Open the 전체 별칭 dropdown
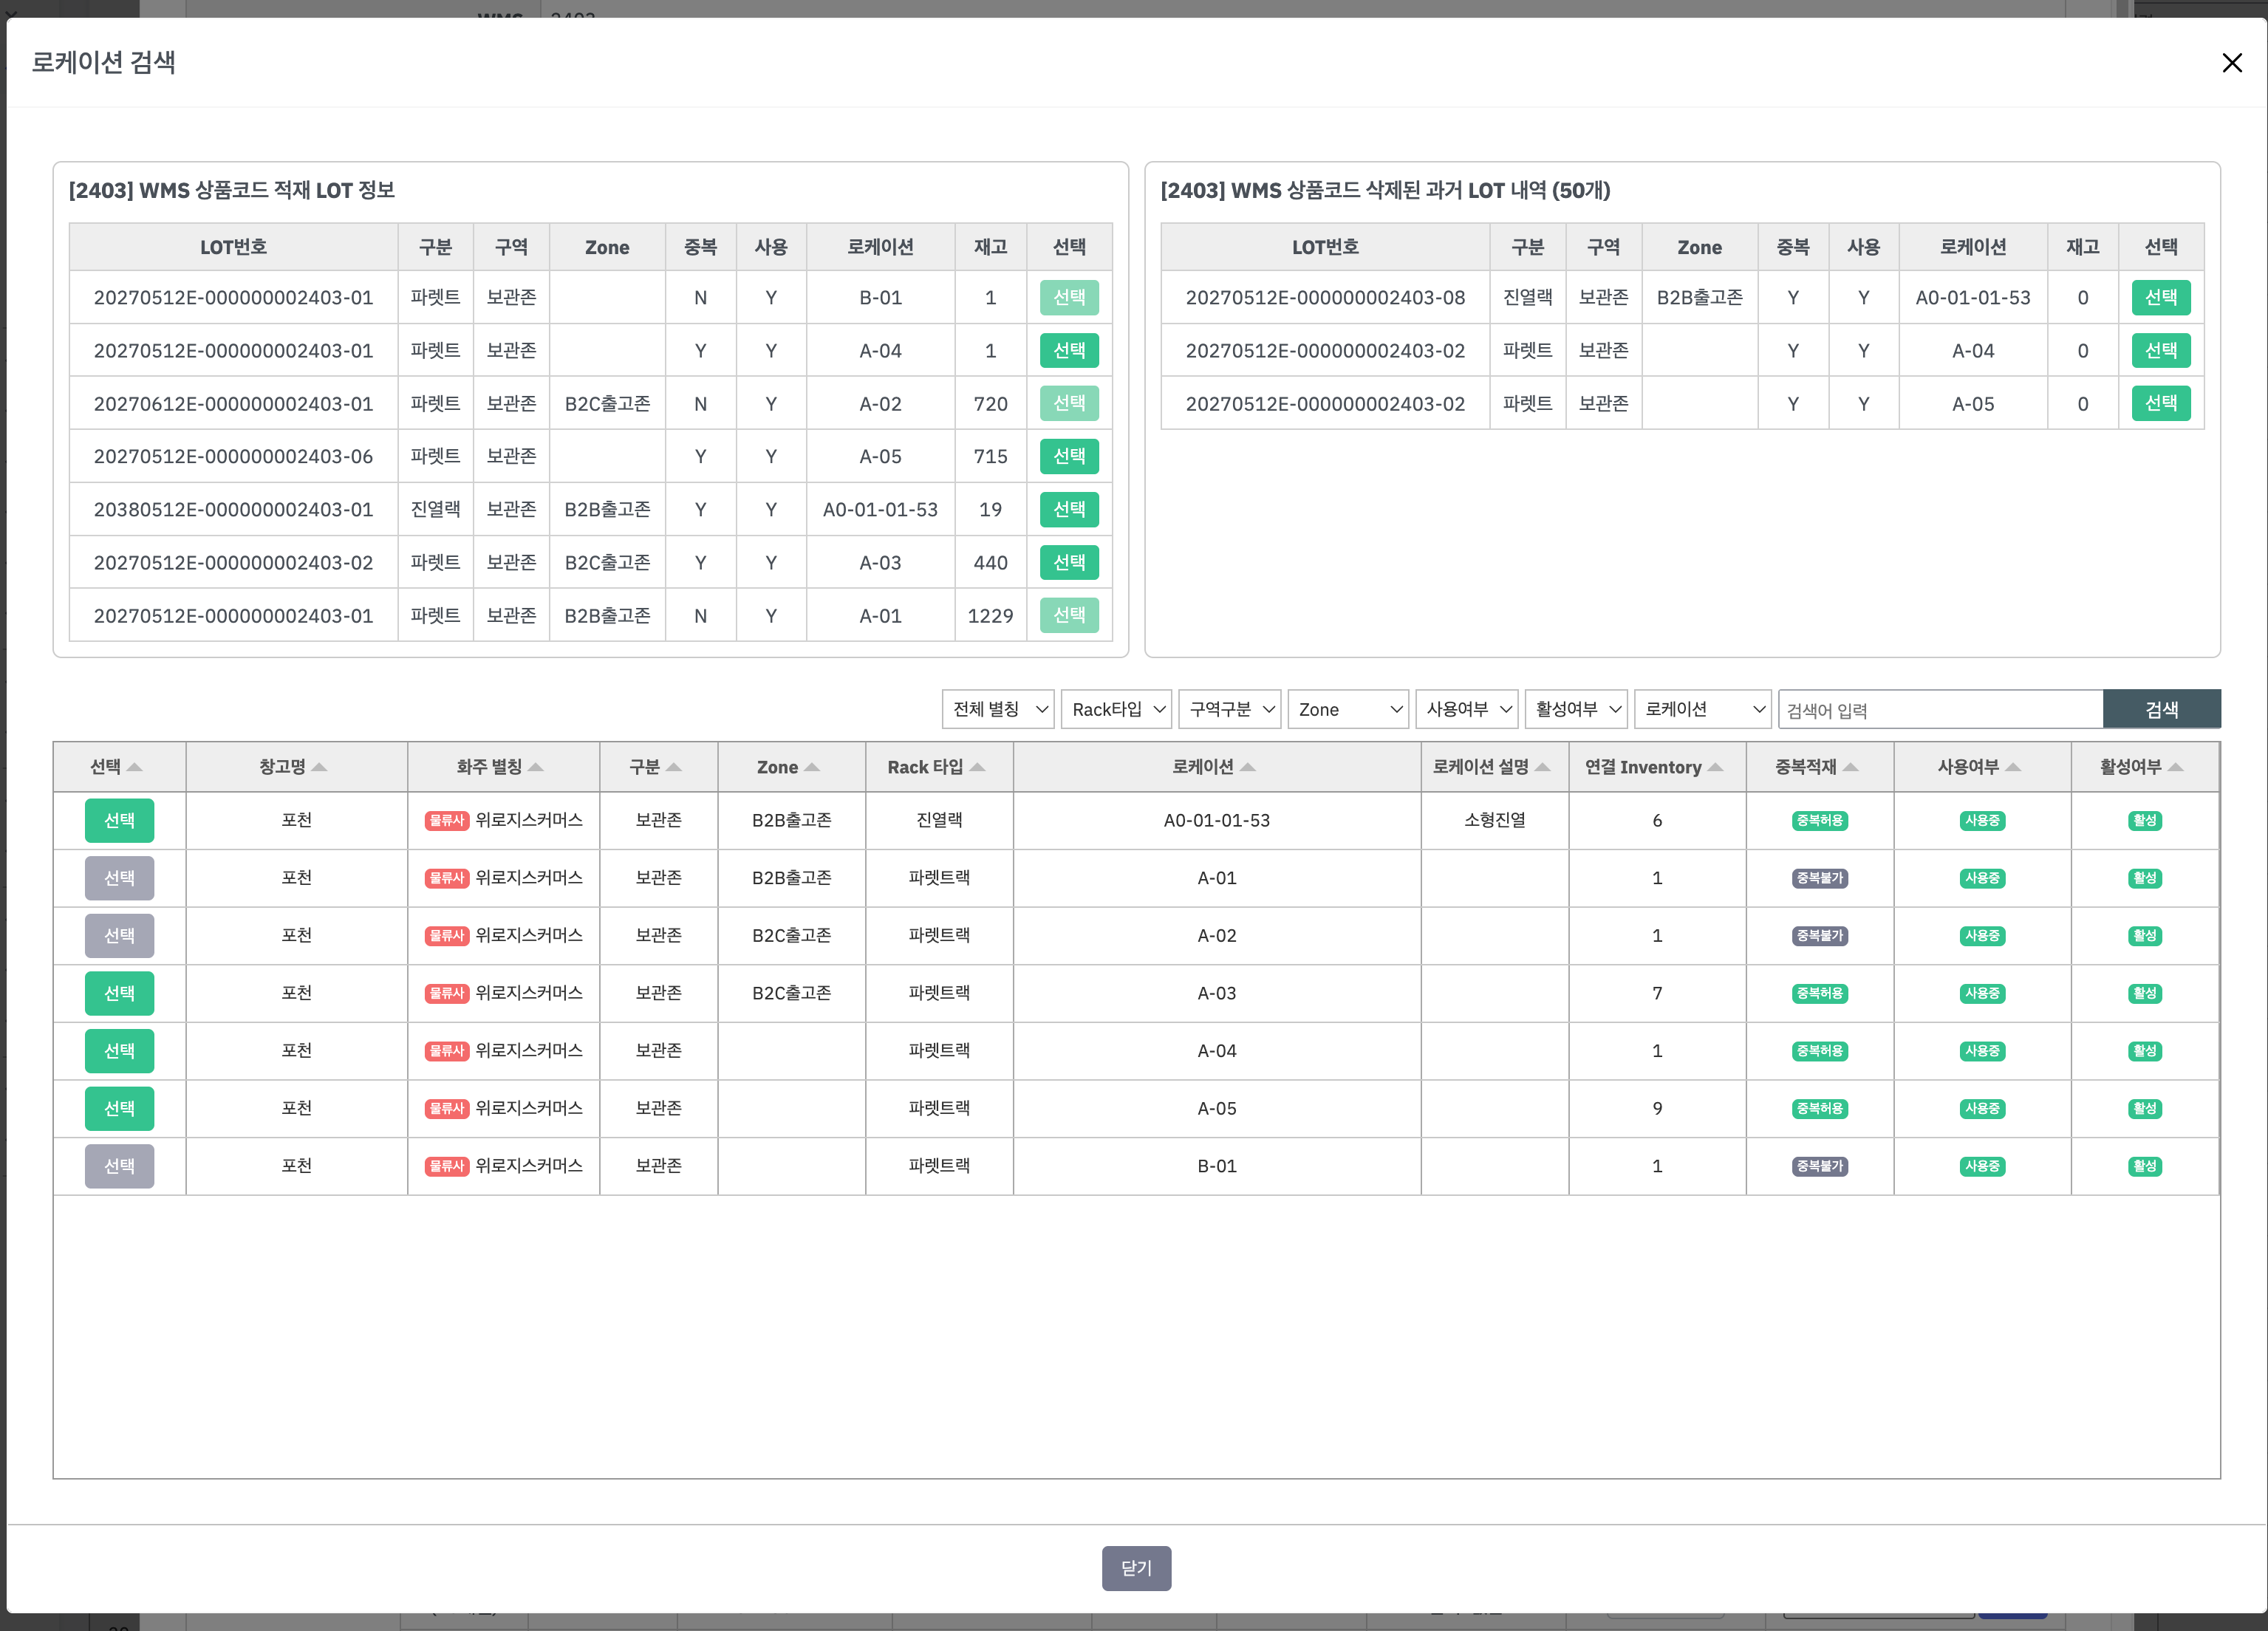This screenshot has height=1631, width=2268. coord(998,709)
